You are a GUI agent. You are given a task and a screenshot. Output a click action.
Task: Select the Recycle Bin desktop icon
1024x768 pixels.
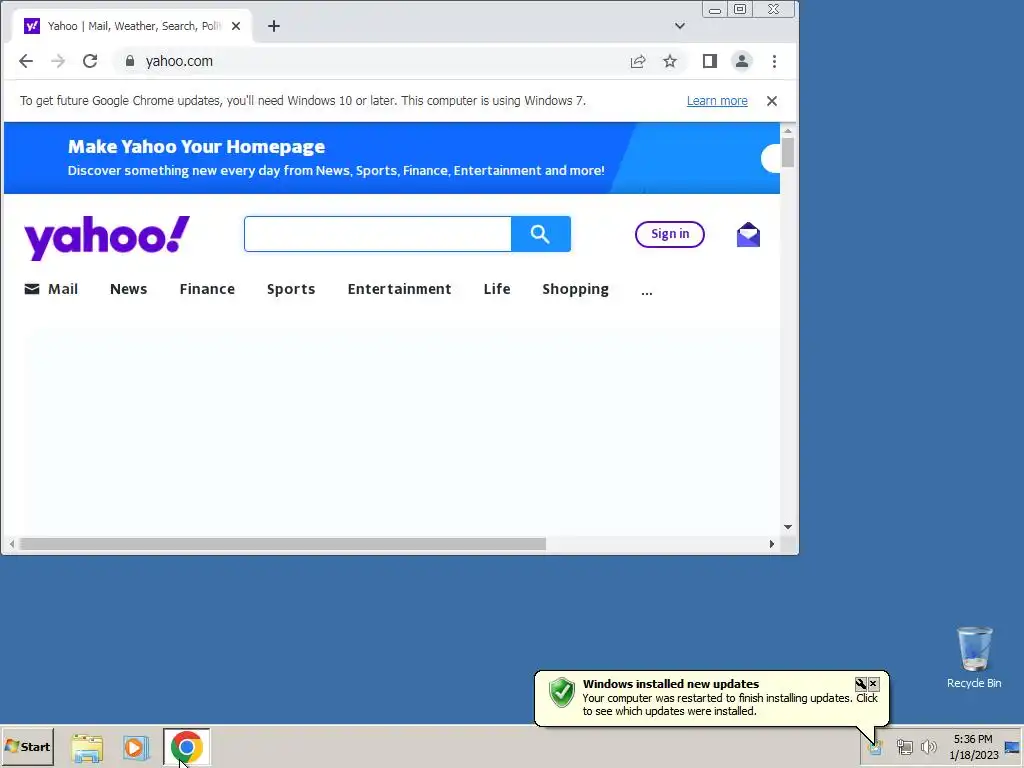[974, 657]
